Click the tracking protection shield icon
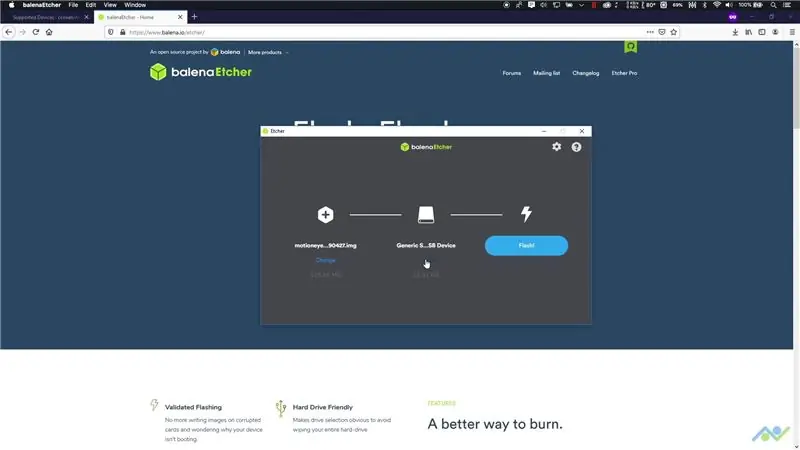The width and height of the screenshot is (800, 450). pyautogui.click(x=111, y=32)
